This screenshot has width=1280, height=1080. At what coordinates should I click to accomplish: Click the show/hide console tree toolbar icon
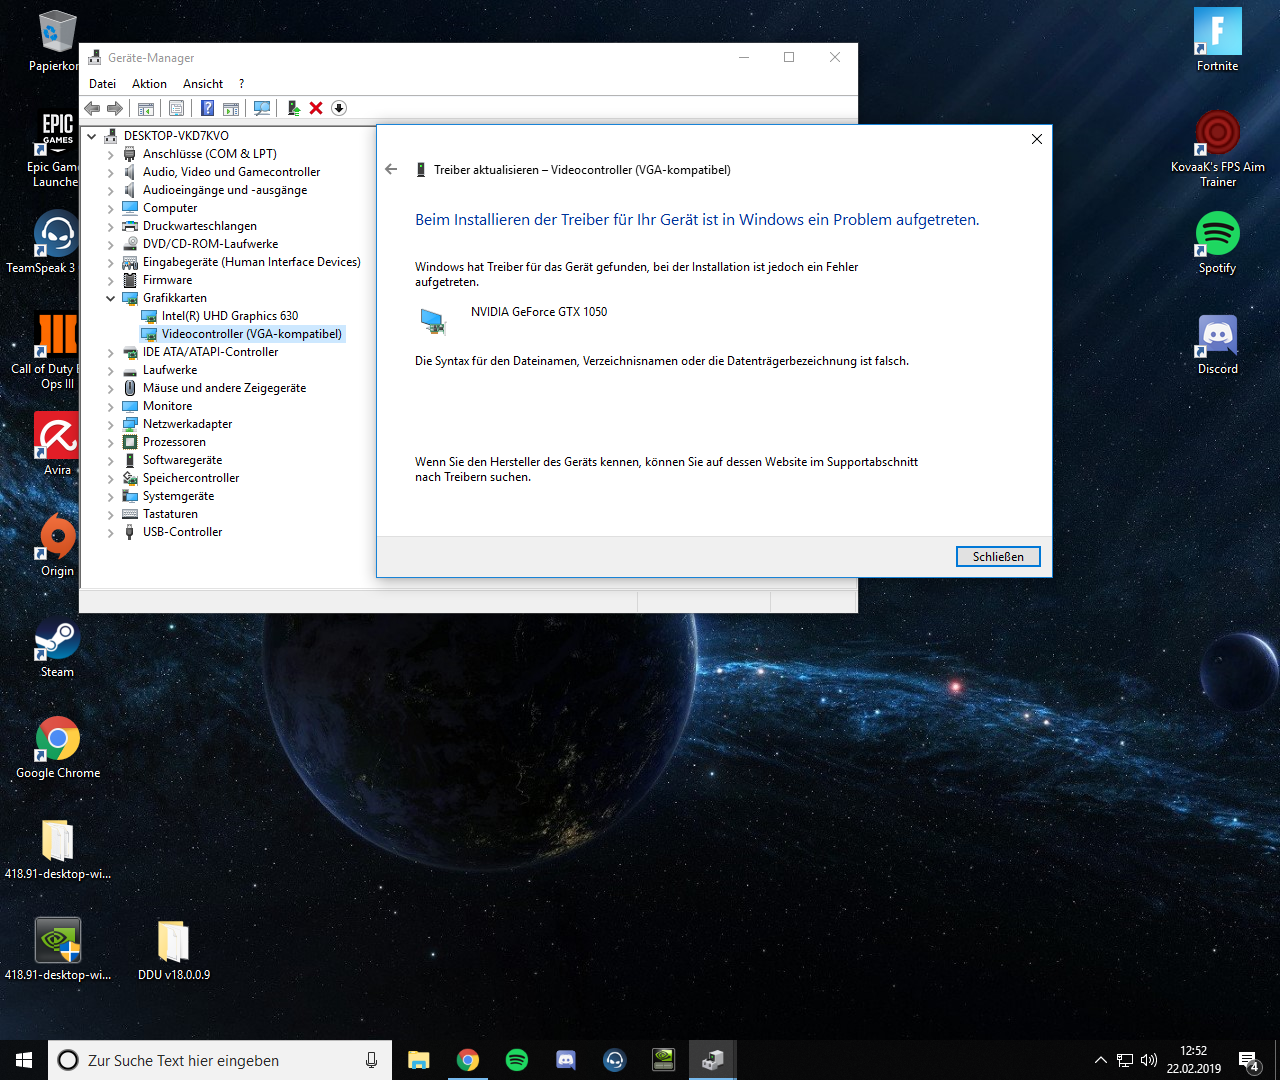[146, 108]
